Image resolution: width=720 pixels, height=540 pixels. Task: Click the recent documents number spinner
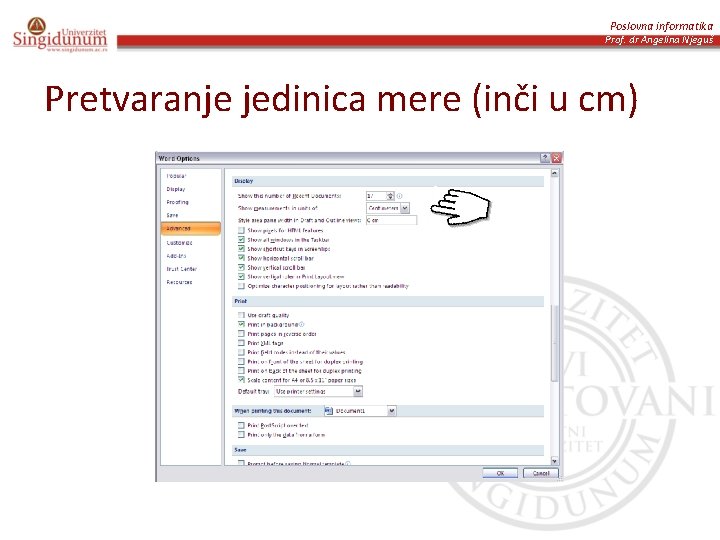(390, 196)
